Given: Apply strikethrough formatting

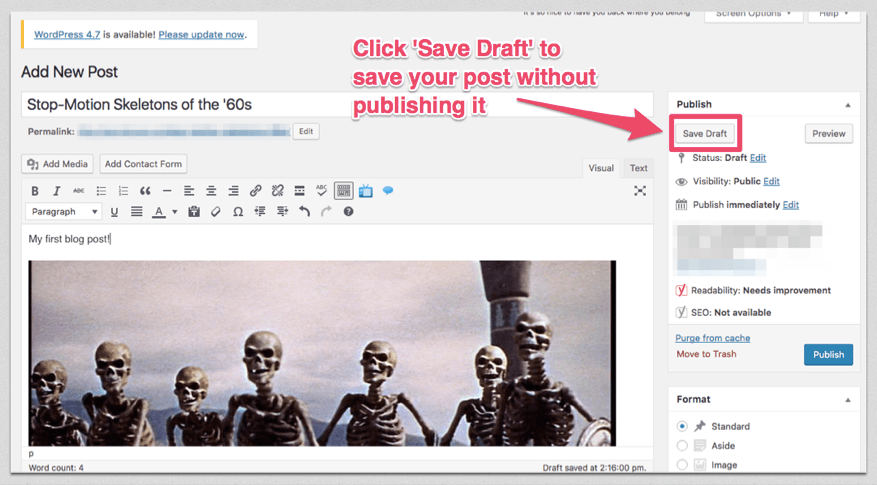Looking at the screenshot, I should (78, 191).
